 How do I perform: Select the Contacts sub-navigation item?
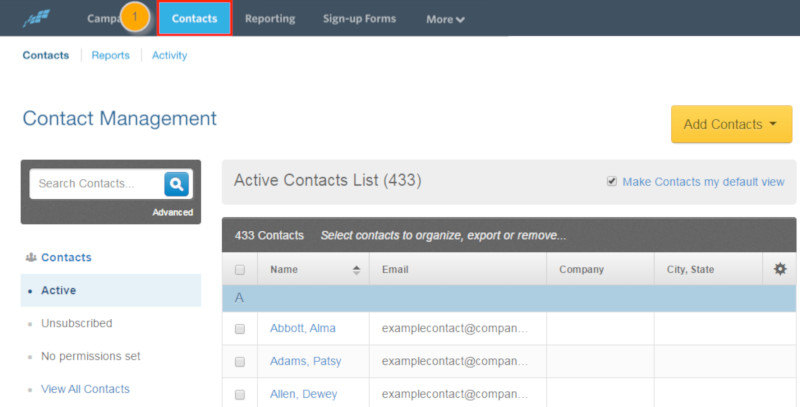(x=46, y=55)
